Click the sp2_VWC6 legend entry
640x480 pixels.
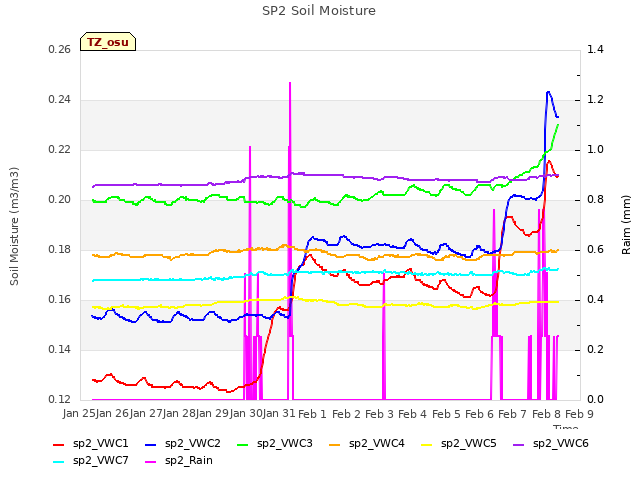click(551, 444)
